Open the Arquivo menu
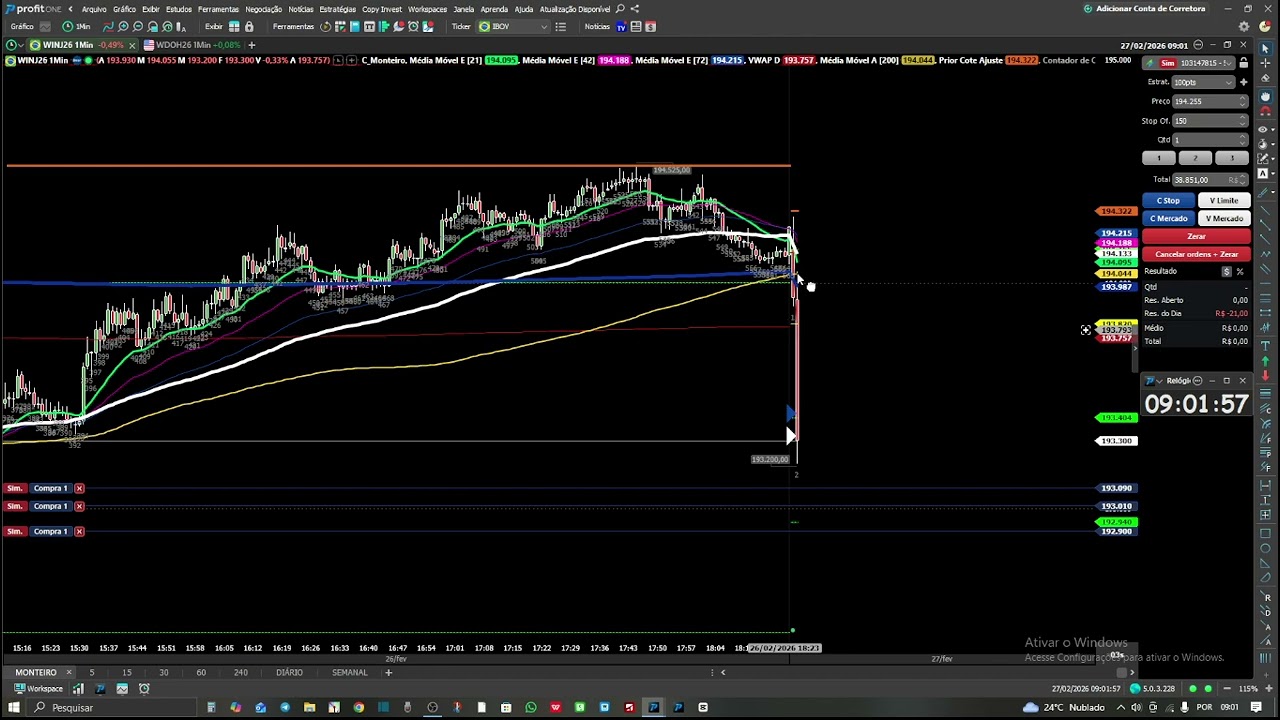 (94, 9)
